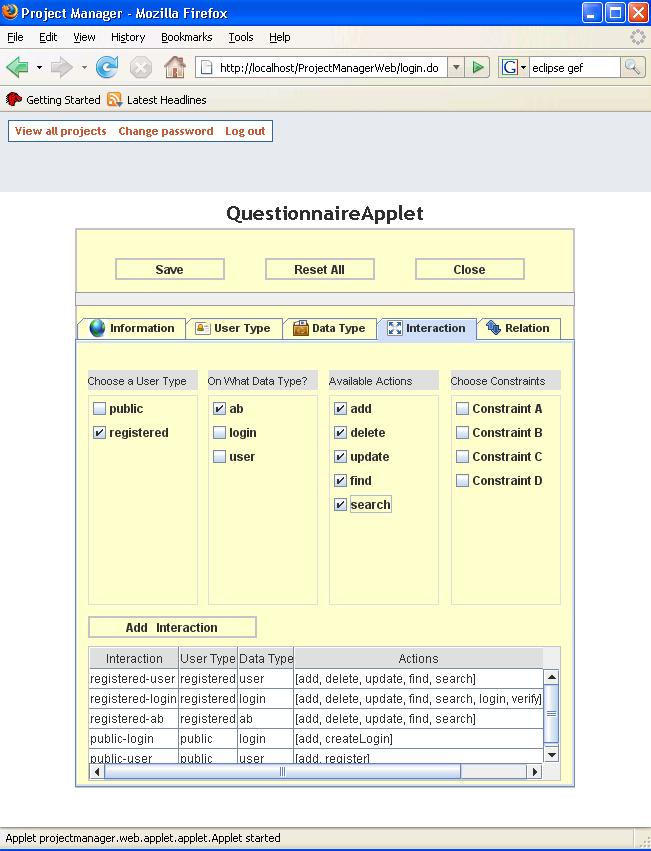Open the Edit menu
The width and height of the screenshot is (651, 851).
[x=48, y=37]
